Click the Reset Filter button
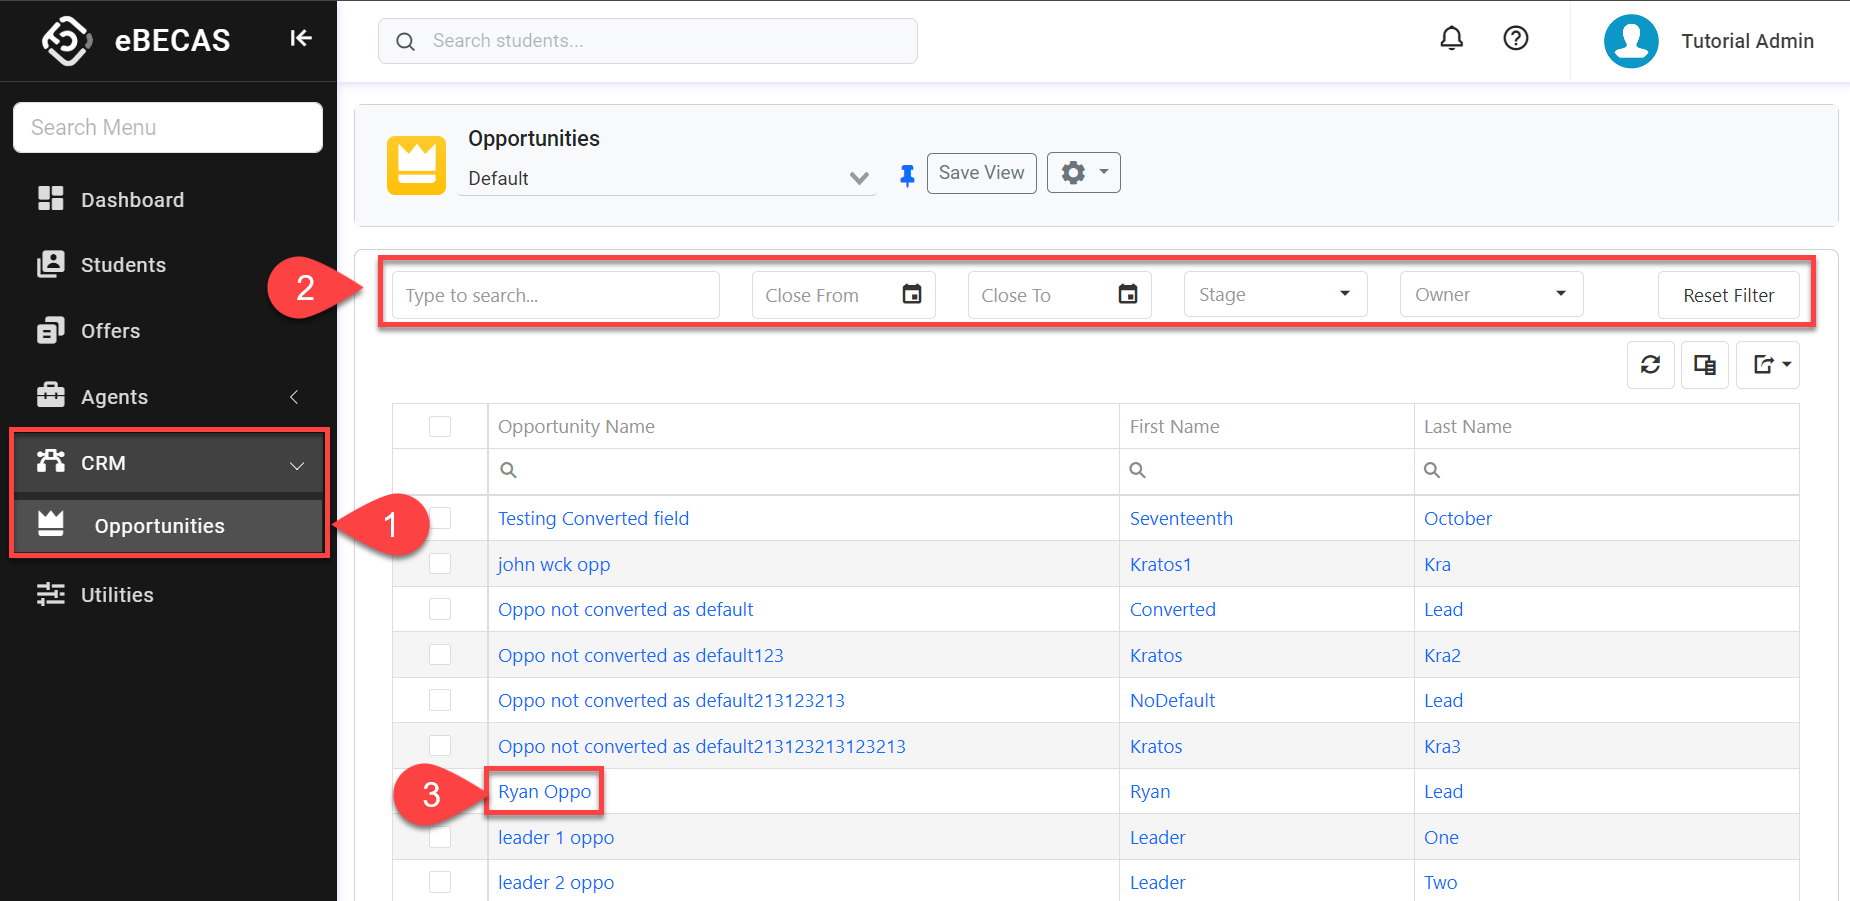Image resolution: width=1850 pixels, height=901 pixels. [1728, 295]
